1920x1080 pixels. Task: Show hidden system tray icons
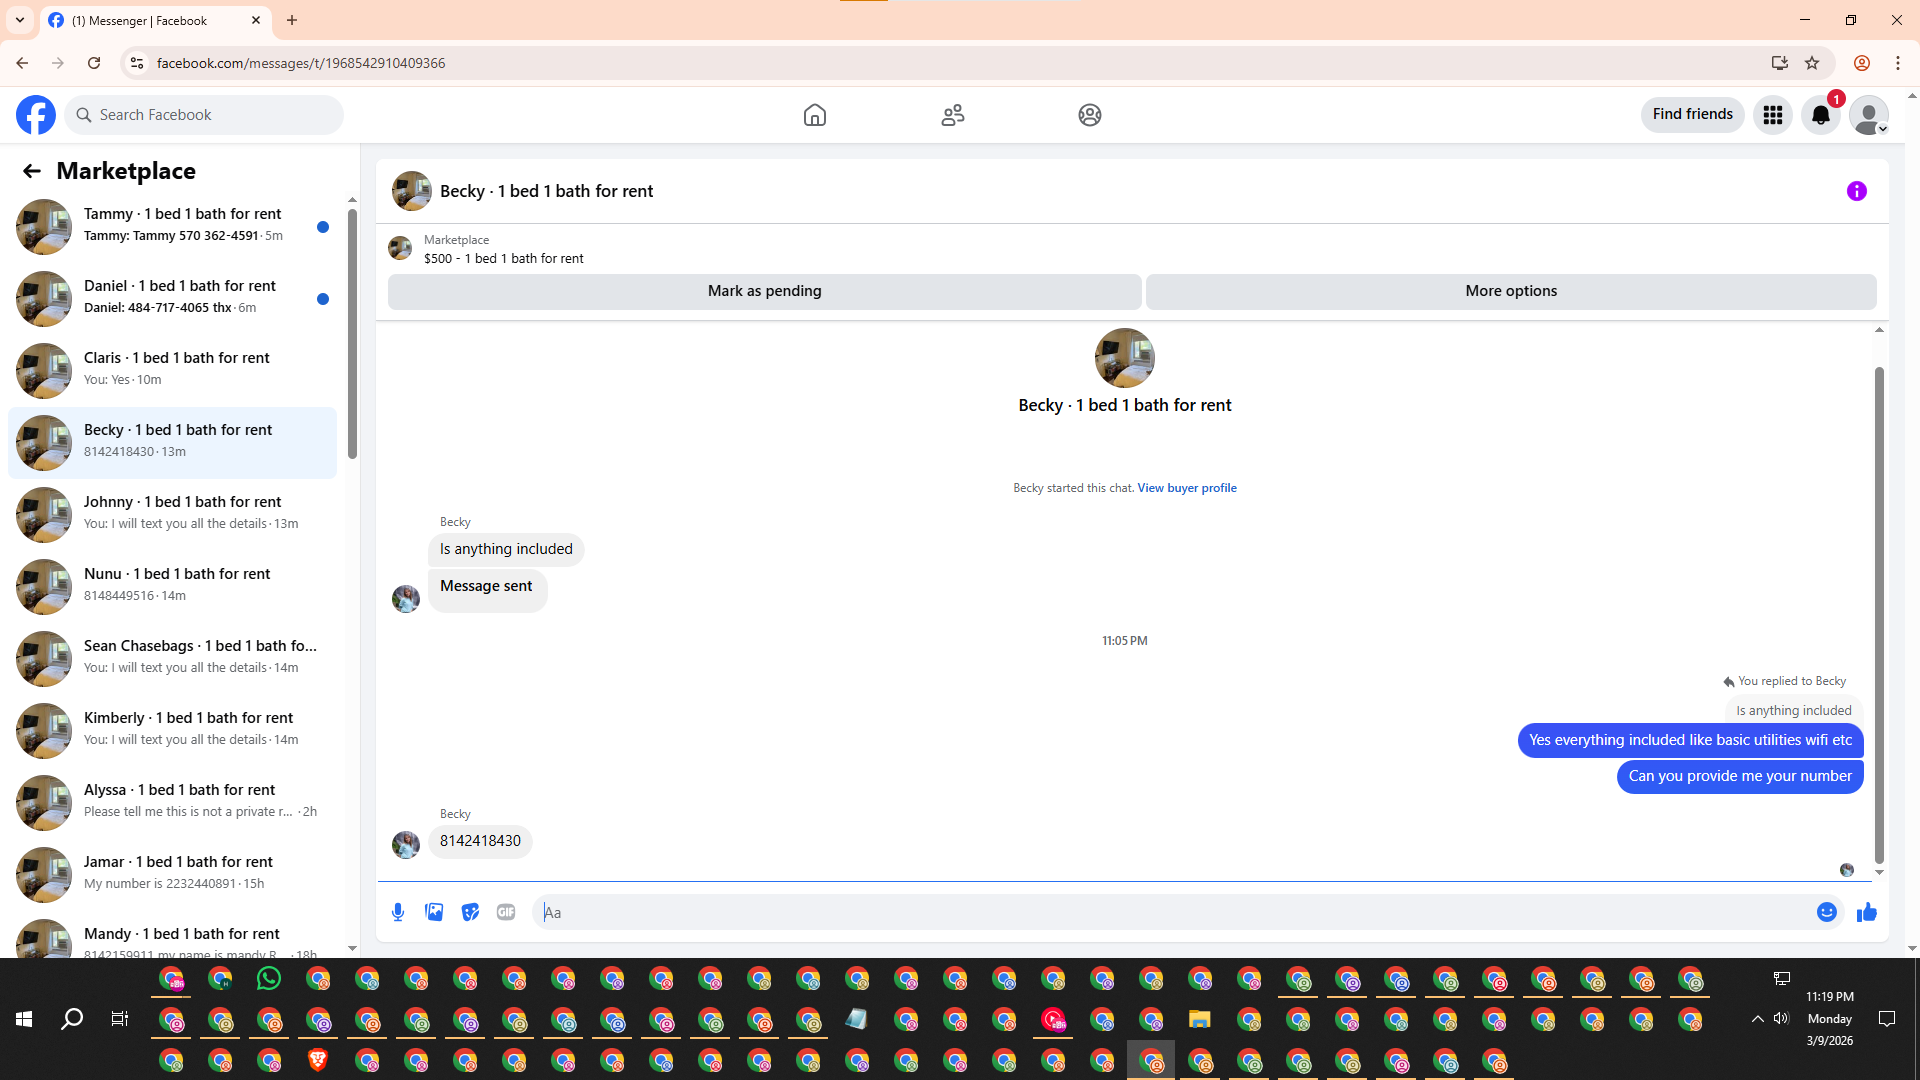1757,1019
